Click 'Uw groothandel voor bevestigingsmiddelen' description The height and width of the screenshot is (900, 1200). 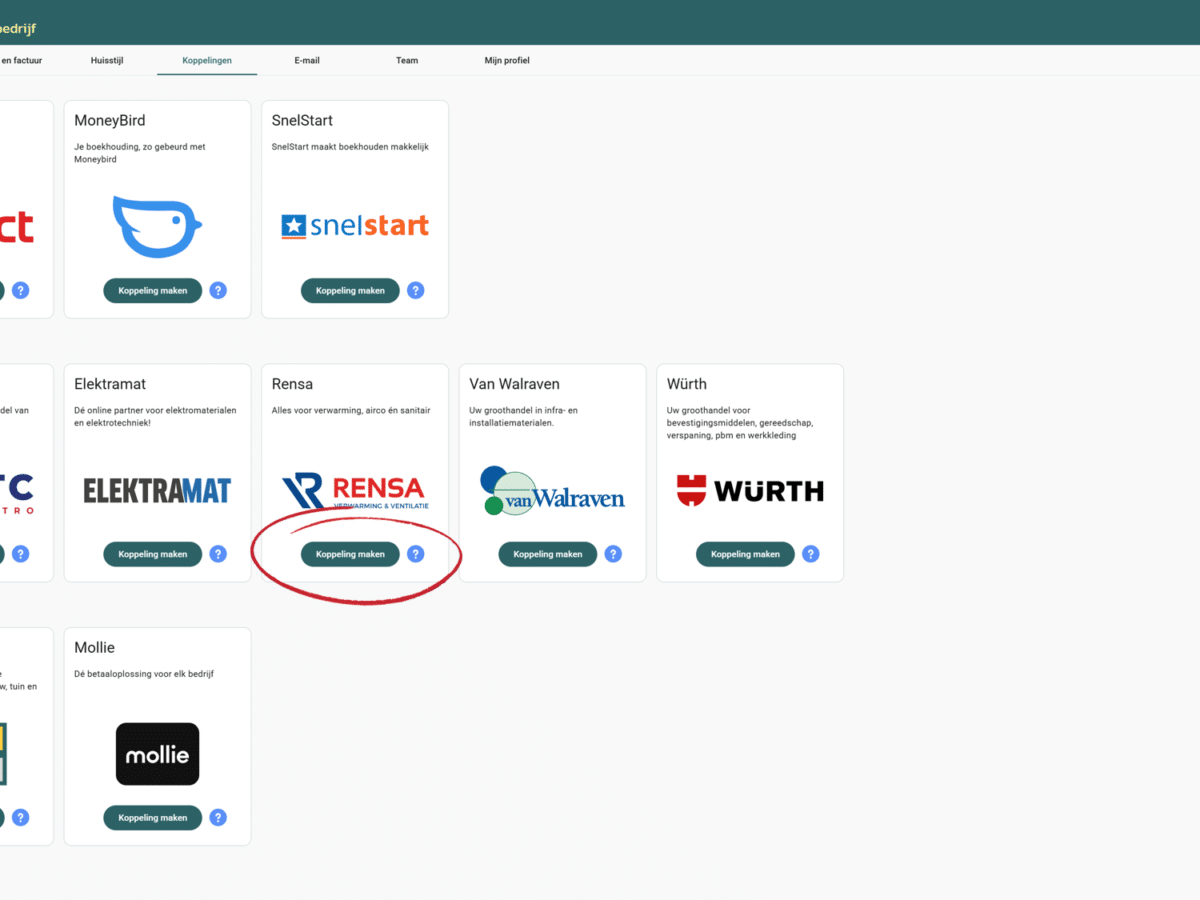pos(739,422)
